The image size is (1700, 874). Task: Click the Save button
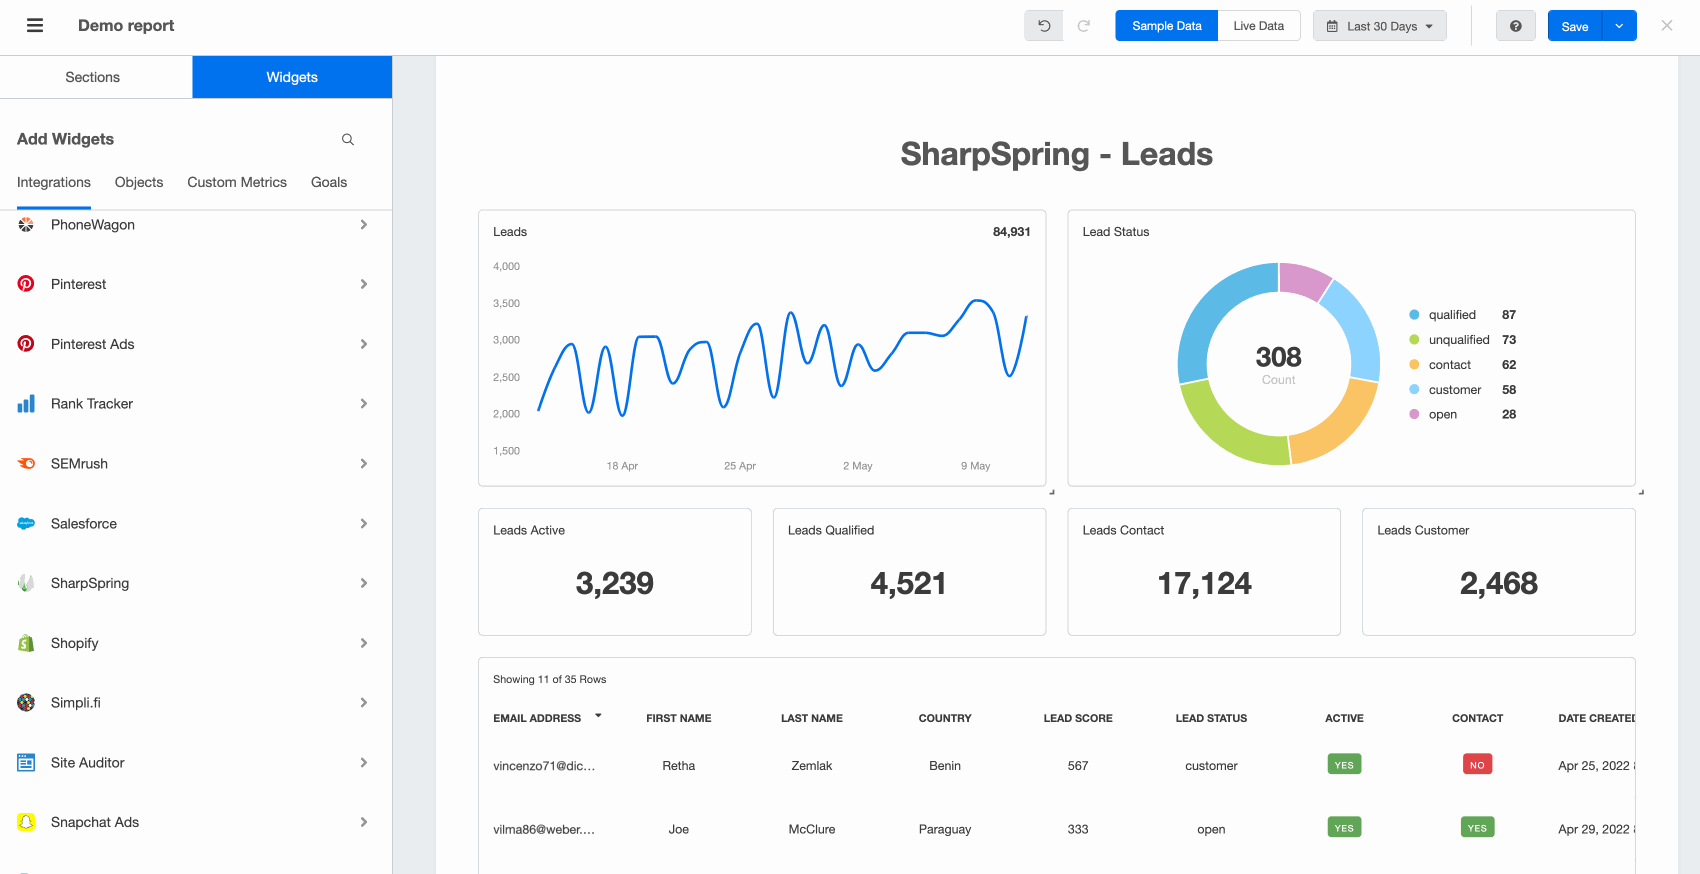[x=1574, y=26]
